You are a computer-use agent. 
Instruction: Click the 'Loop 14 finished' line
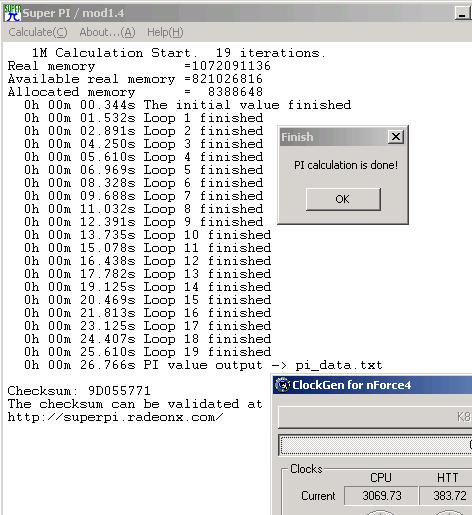(147, 287)
